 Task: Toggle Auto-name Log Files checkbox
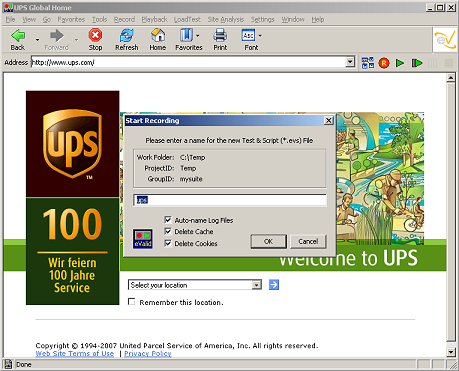(x=168, y=220)
